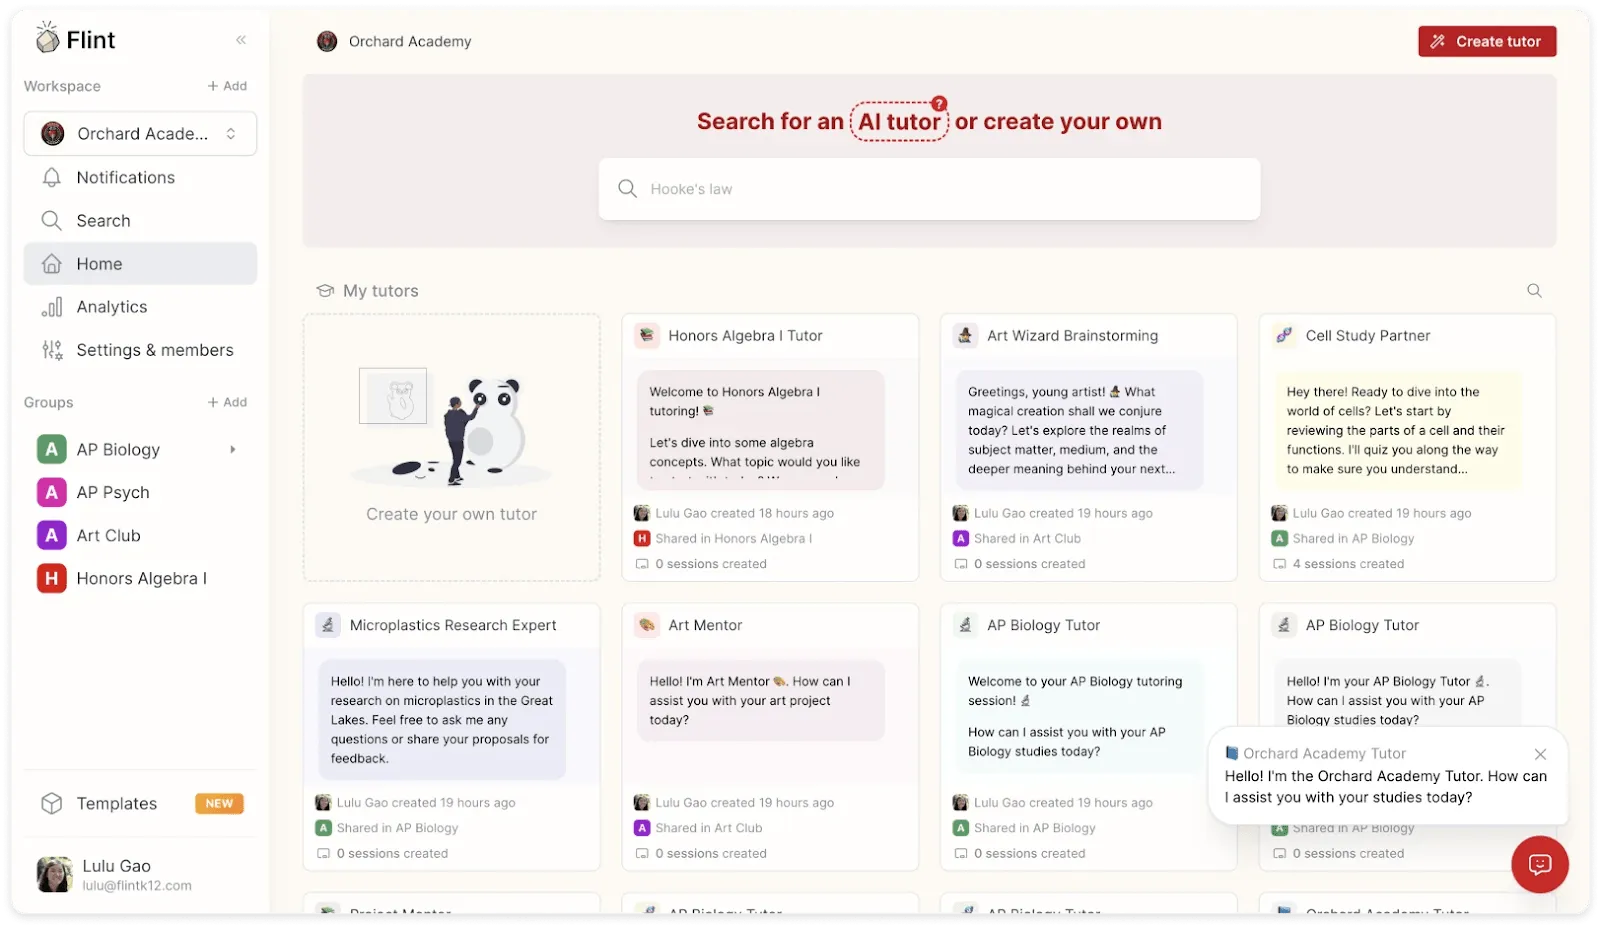Click the Honors Algebra I Tutor icon
1600x926 pixels.
(647, 336)
